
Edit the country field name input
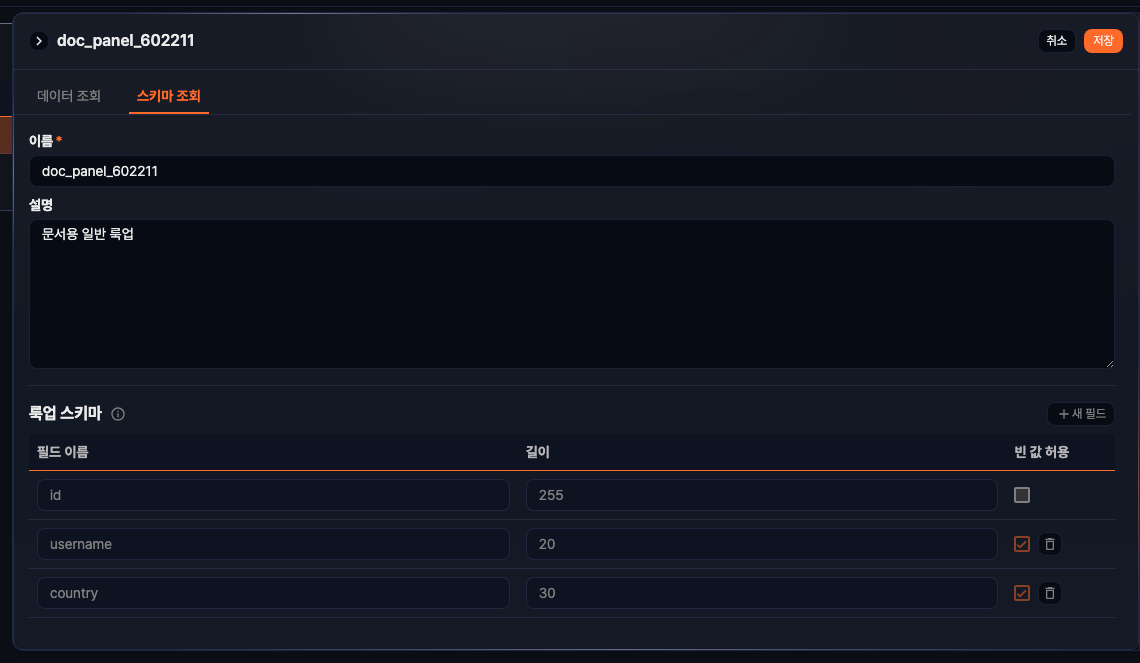[273, 593]
